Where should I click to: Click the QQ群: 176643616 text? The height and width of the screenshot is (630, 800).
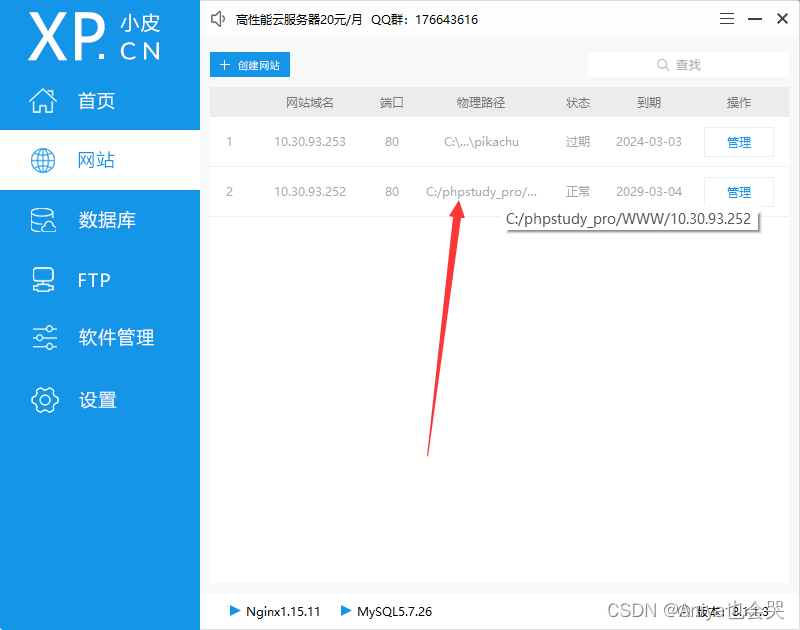(x=424, y=19)
